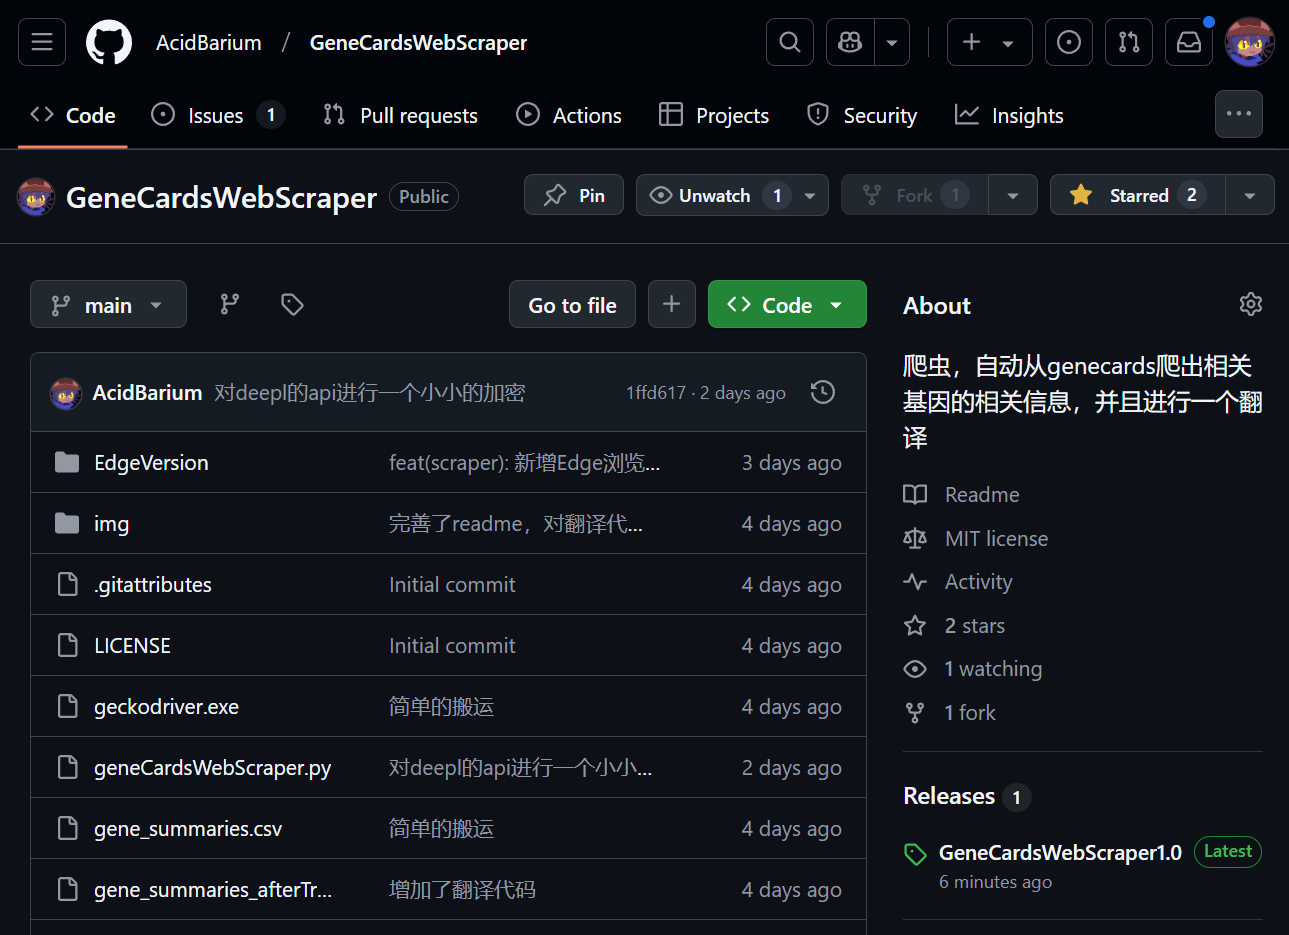1289x935 pixels.
Task: Open Copilot chat icon
Action: pyautogui.click(x=850, y=42)
